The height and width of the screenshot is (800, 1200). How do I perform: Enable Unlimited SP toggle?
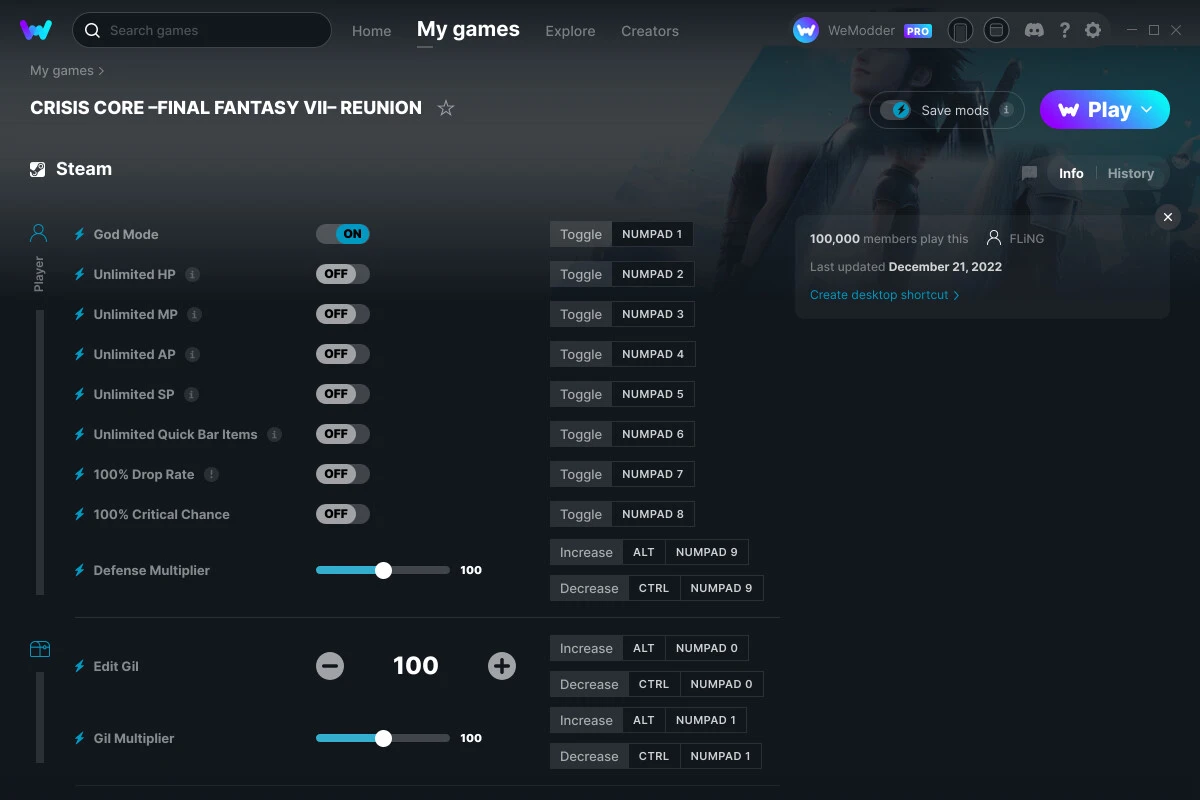(x=343, y=394)
